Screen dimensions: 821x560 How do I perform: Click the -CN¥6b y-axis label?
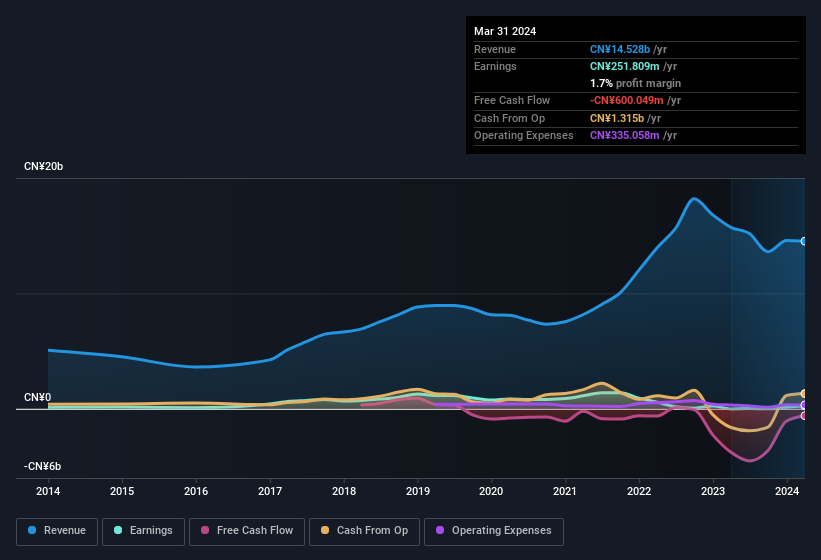click(42, 466)
